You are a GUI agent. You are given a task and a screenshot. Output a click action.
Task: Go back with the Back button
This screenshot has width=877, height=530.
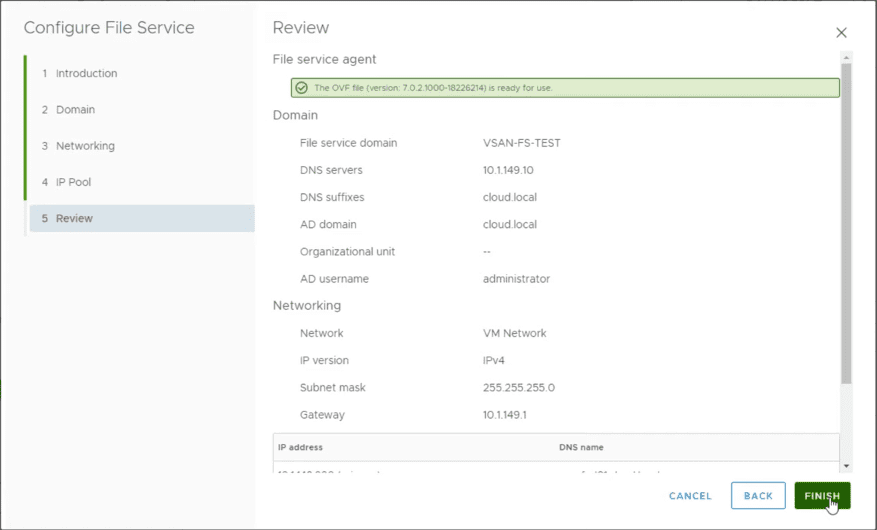[758, 495]
